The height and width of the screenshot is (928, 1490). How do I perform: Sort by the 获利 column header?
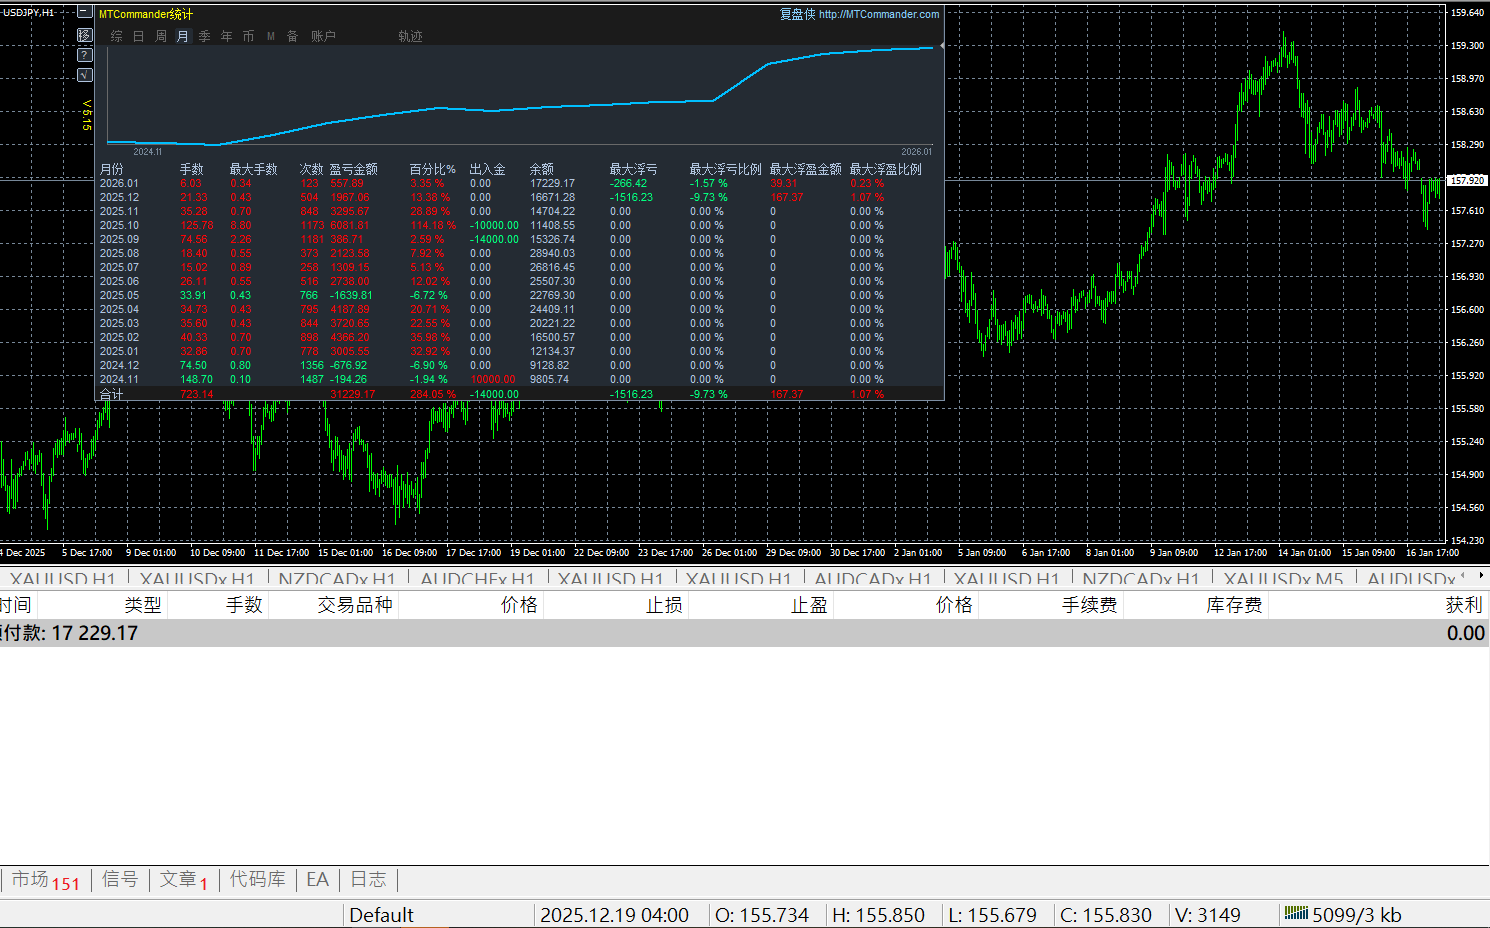pyautogui.click(x=1464, y=605)
